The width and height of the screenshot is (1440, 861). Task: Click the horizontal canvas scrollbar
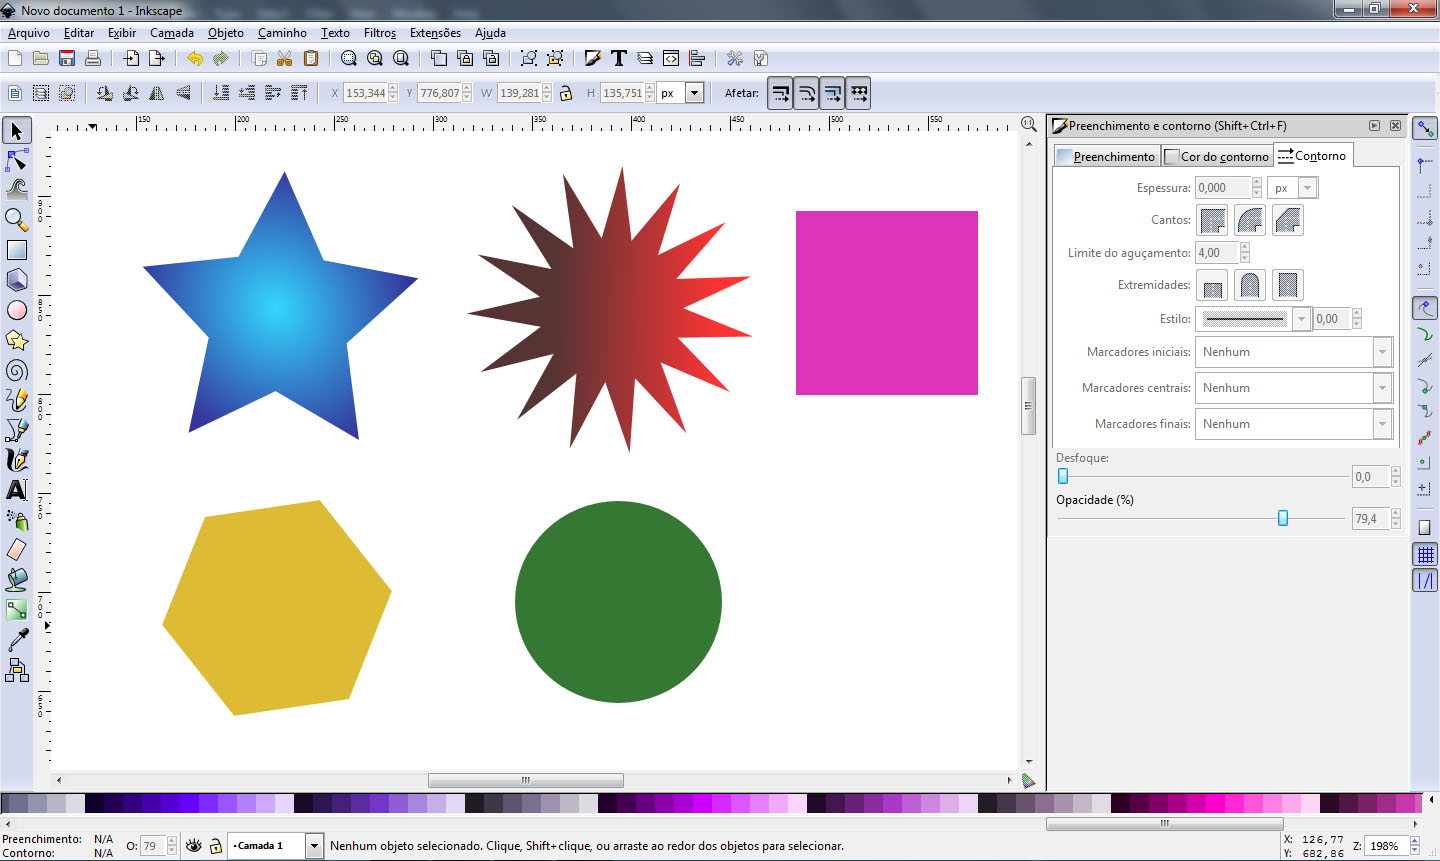coord(526,780)
